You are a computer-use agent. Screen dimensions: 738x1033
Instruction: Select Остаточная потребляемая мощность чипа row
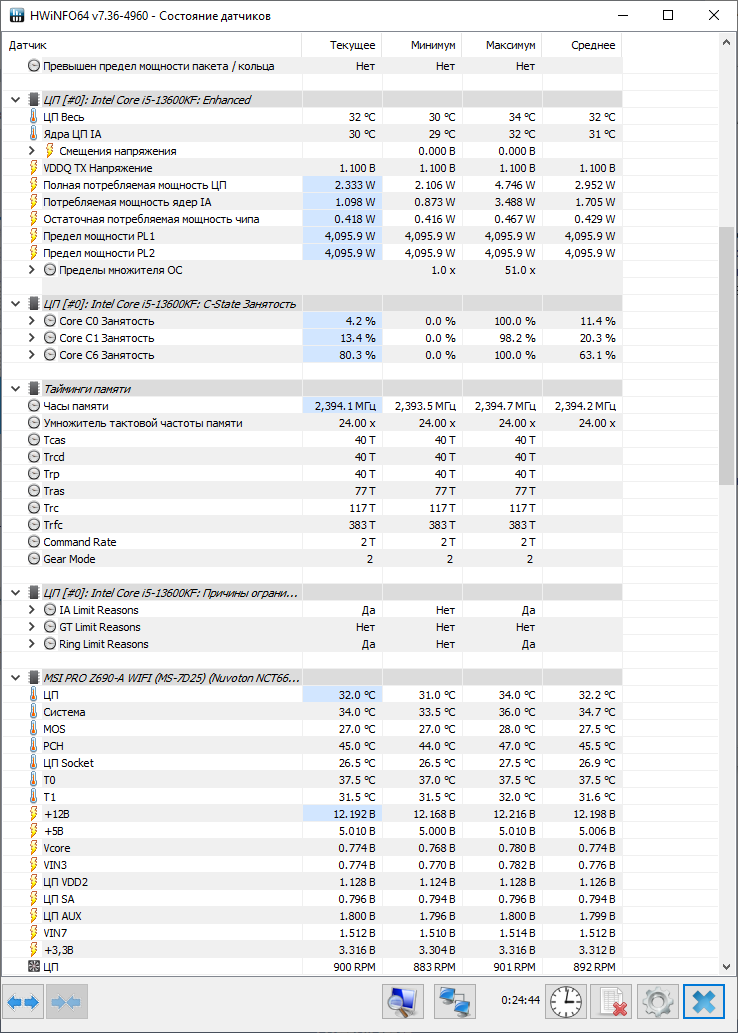(312, 219)
